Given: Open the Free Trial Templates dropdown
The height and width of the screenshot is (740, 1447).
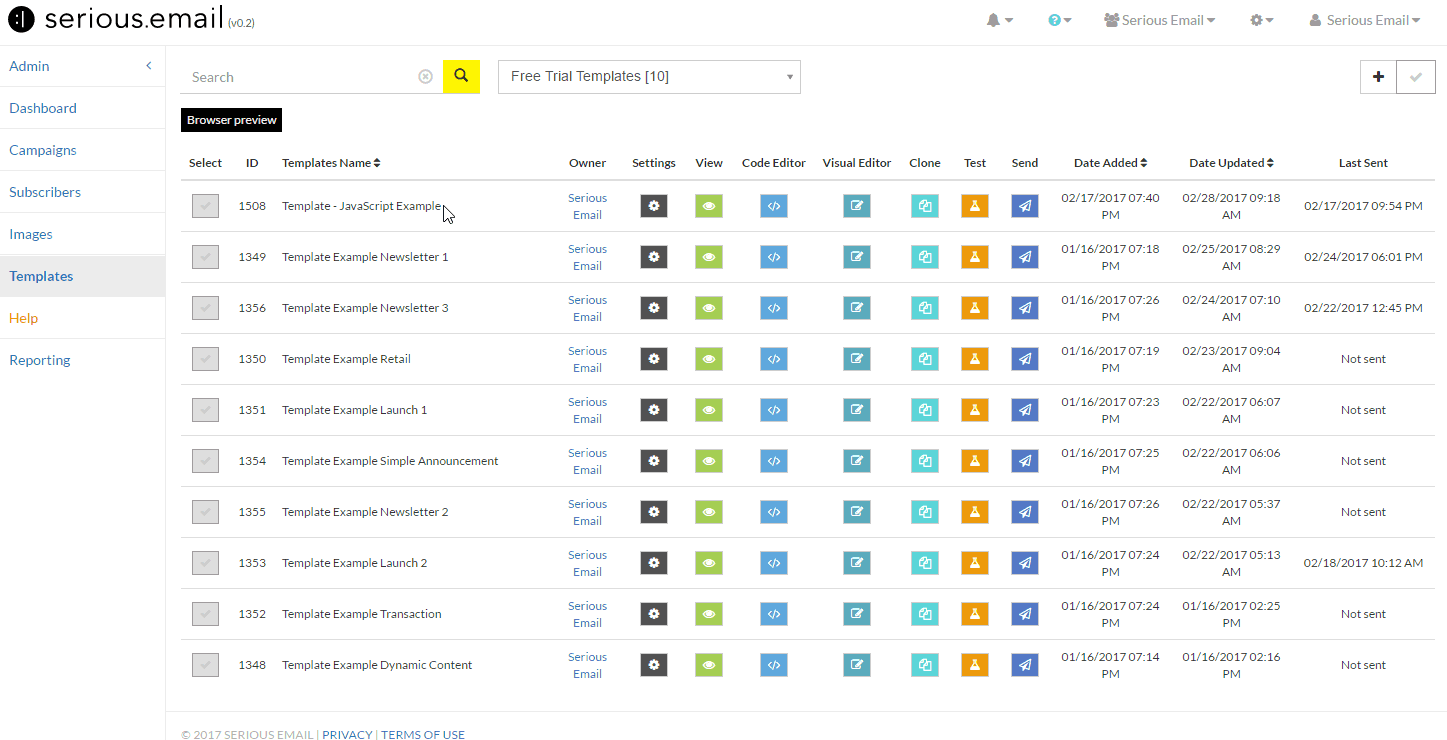Looking at the screenshot, I should pos(649,77).
